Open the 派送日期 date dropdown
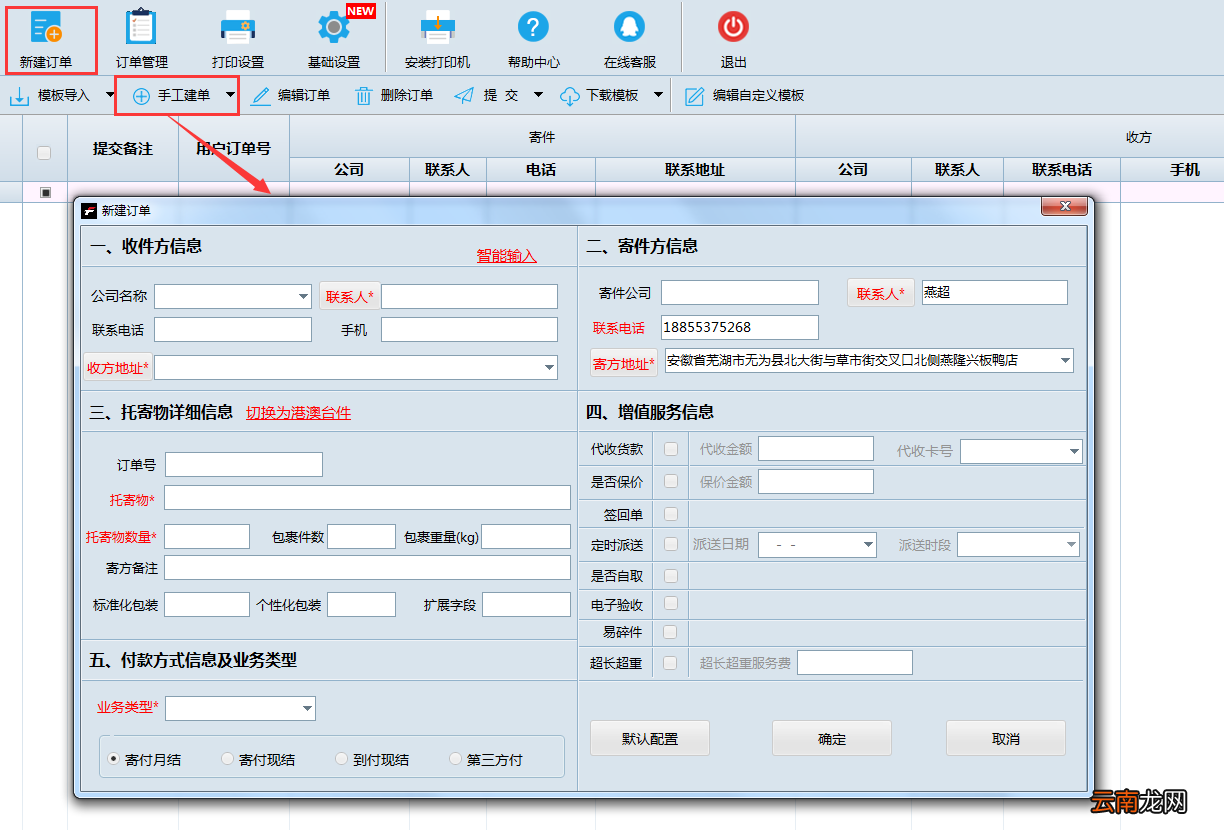This screenshot has width=1224, height=830. coord(868,545)
